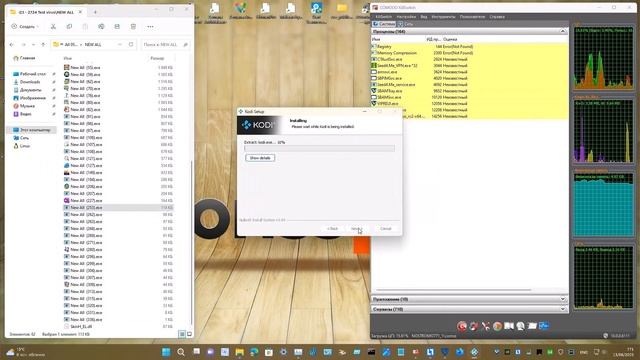Go up one folder level in Explorer

[43, 44]
